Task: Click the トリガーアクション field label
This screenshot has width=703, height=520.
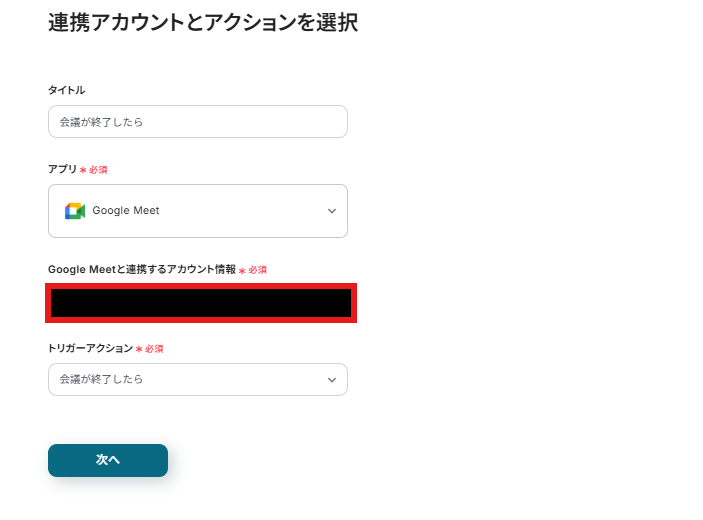Action: (90, 348)
